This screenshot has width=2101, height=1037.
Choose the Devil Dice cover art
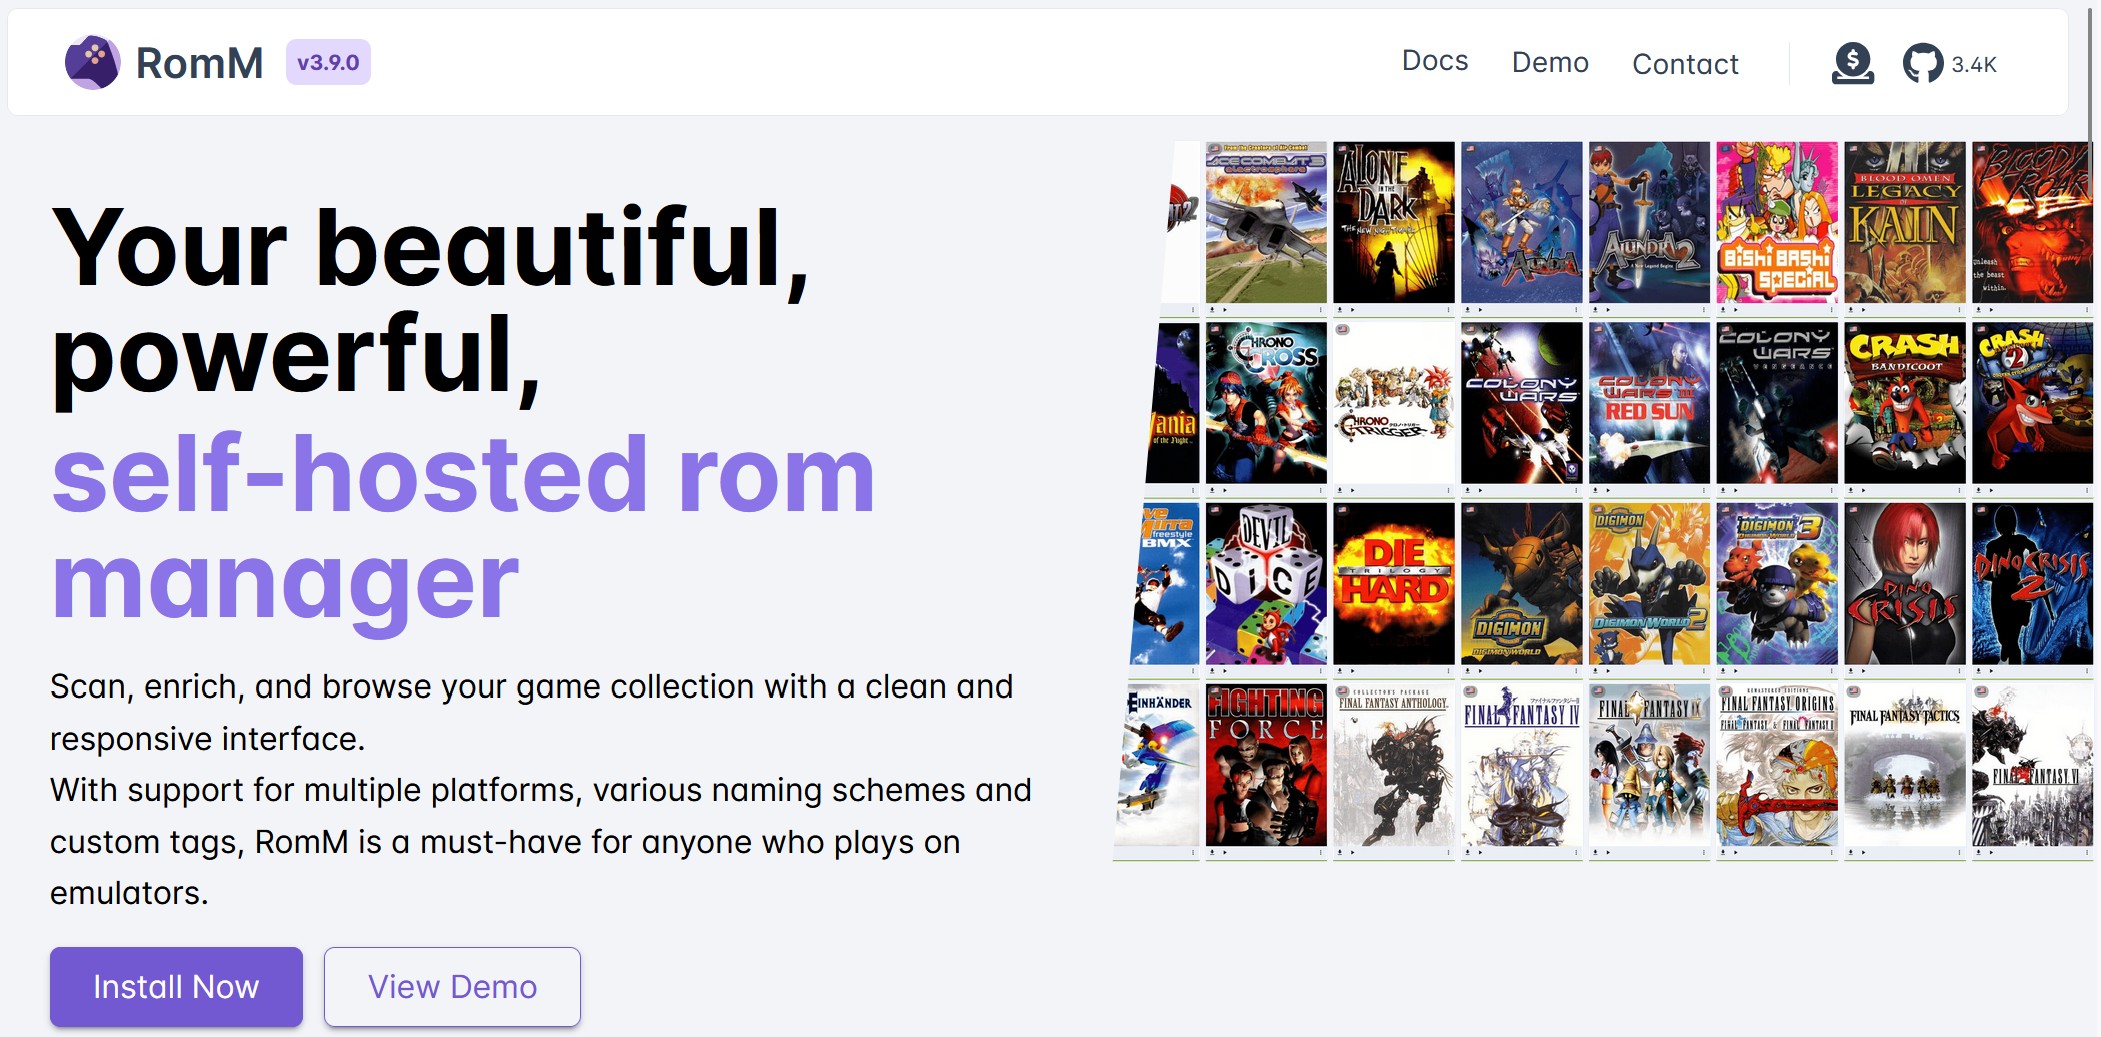pos(1265,583)
